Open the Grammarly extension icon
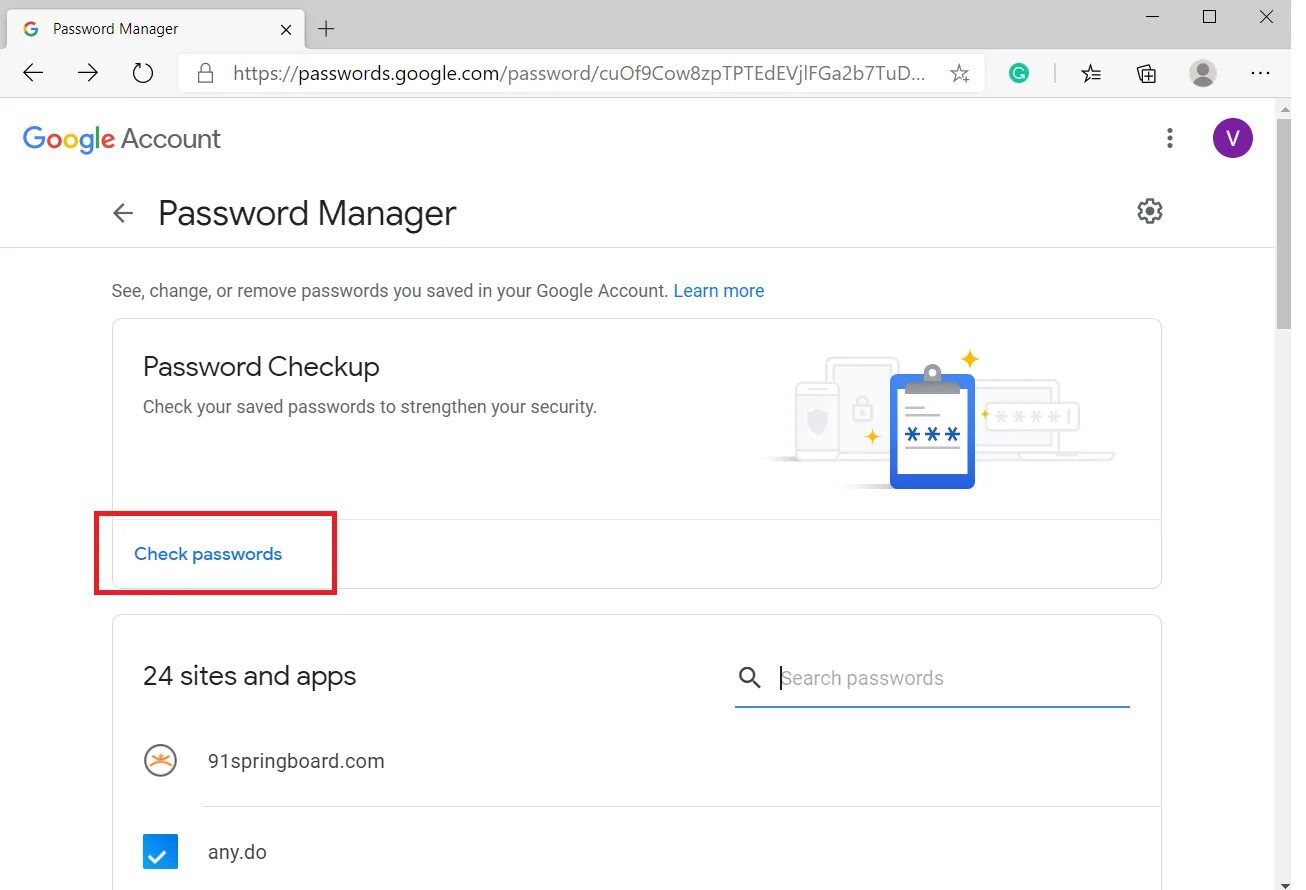This screenshot has height=890, width=1306. coord(1019,72)
